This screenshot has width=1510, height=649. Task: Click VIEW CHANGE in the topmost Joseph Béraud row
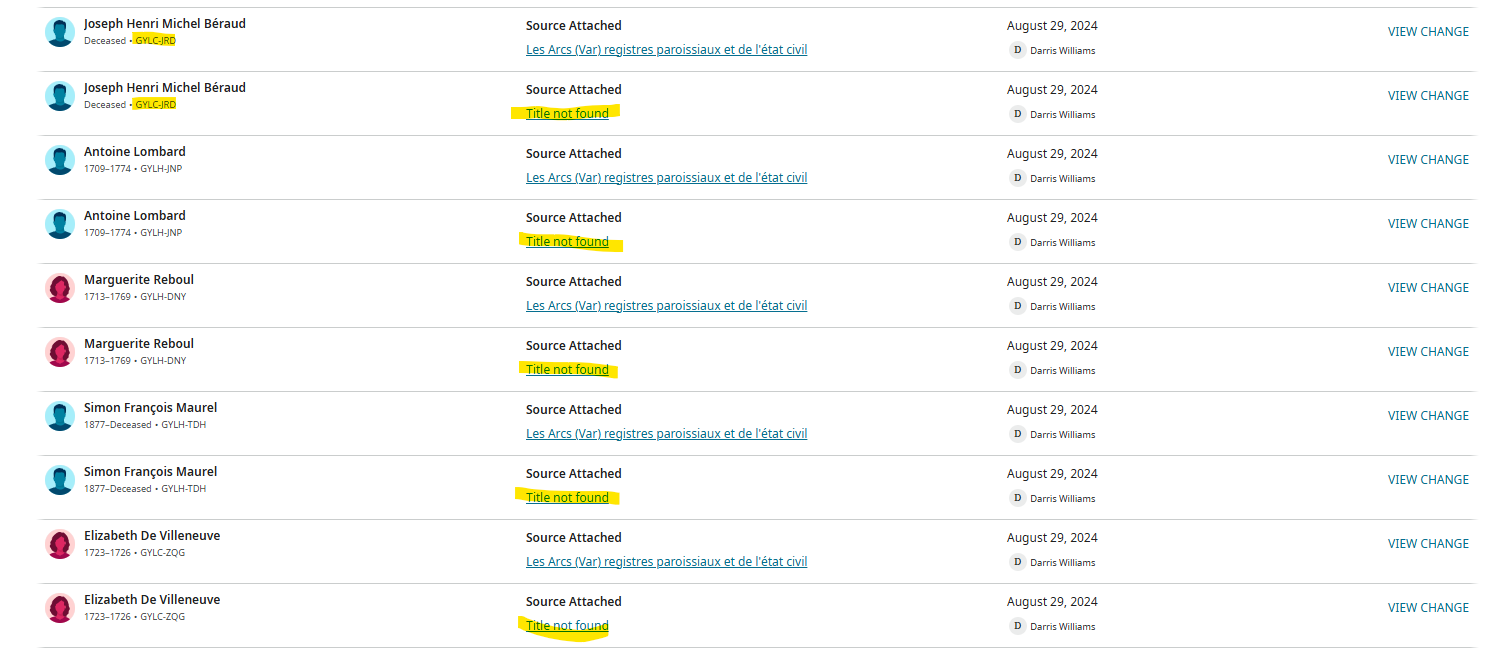coord(1428,32)
